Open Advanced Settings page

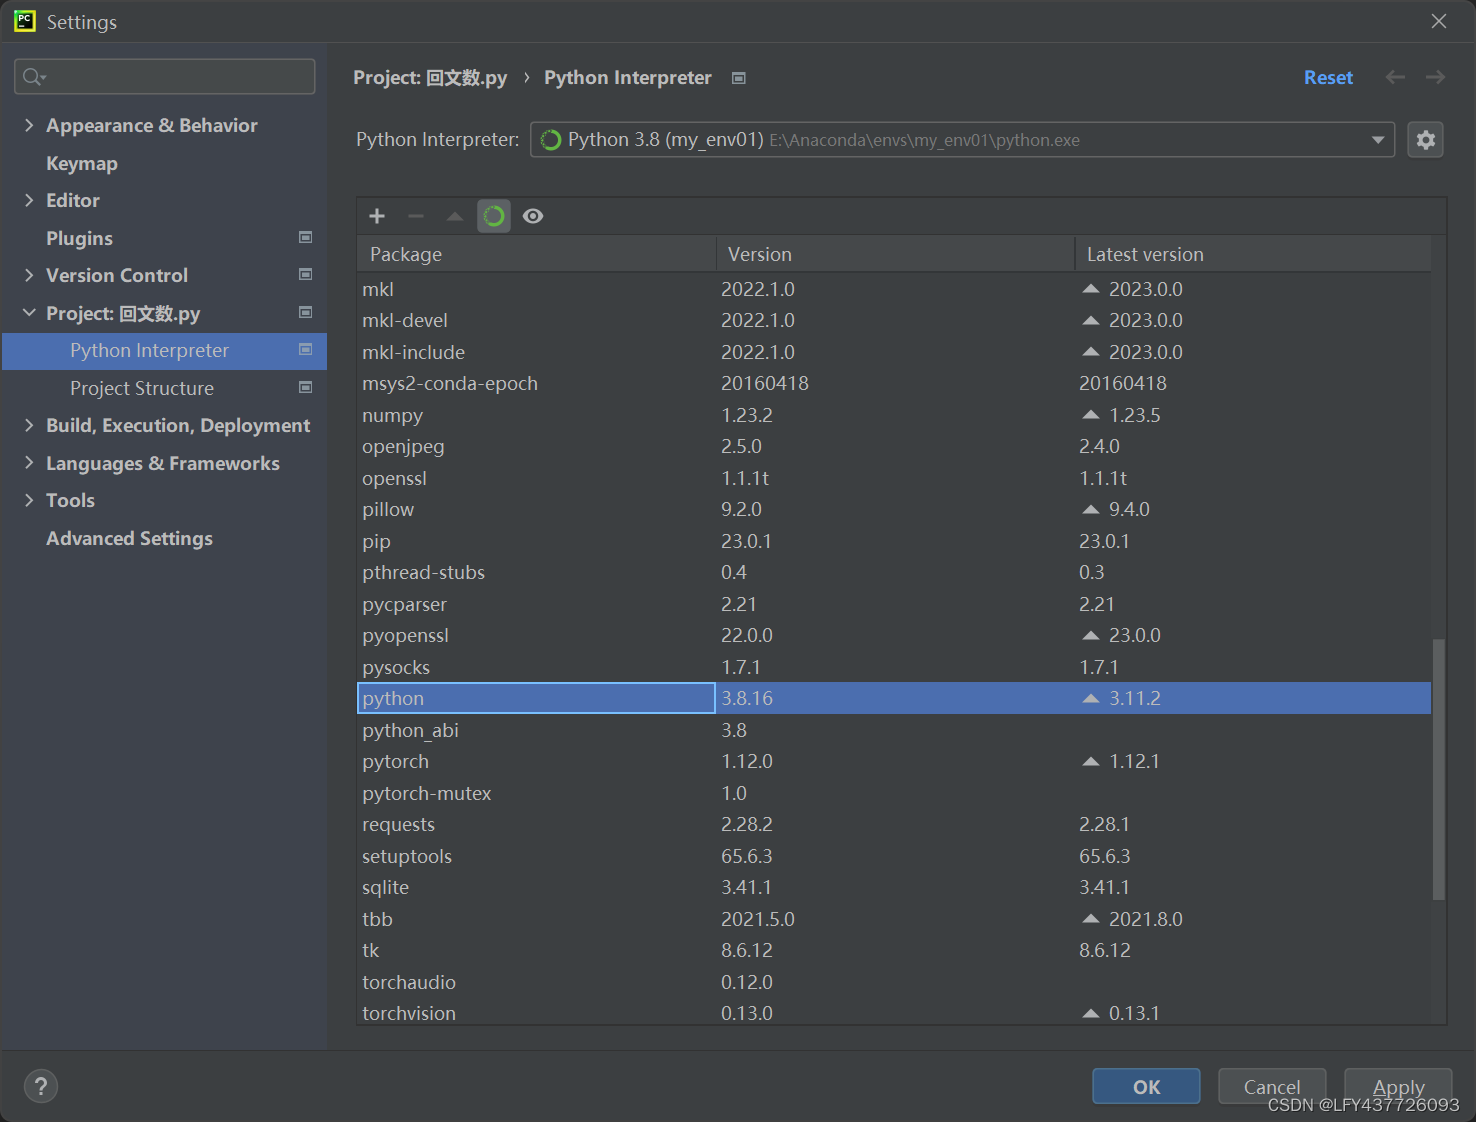[129, 538]
